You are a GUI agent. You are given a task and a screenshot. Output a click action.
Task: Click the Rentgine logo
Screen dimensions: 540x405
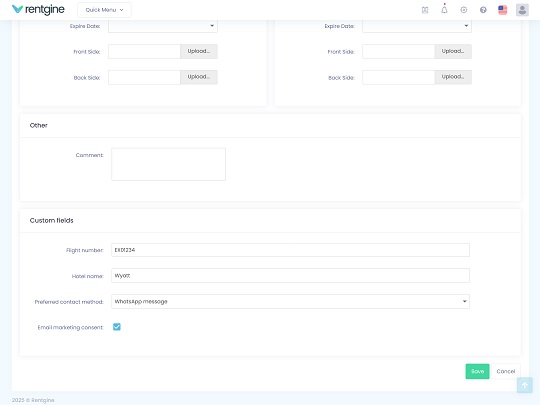(38, 10)
